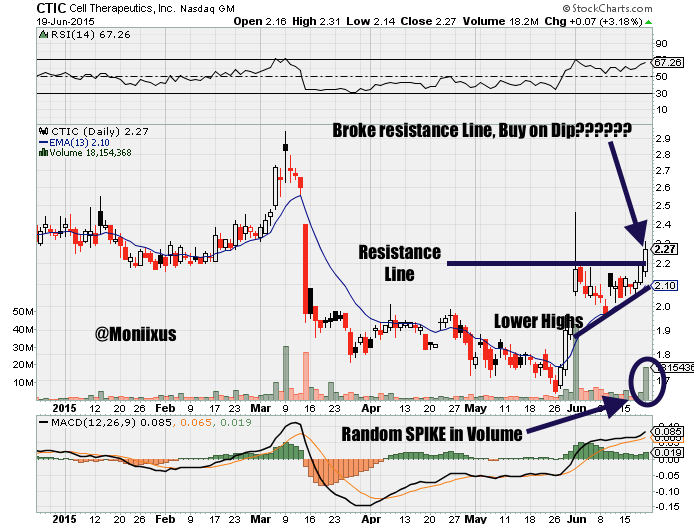Screen dimensions: 694x524
Task: Click the Volume legend bar icon
Action: pyautogui.click(x=43, y=153)
